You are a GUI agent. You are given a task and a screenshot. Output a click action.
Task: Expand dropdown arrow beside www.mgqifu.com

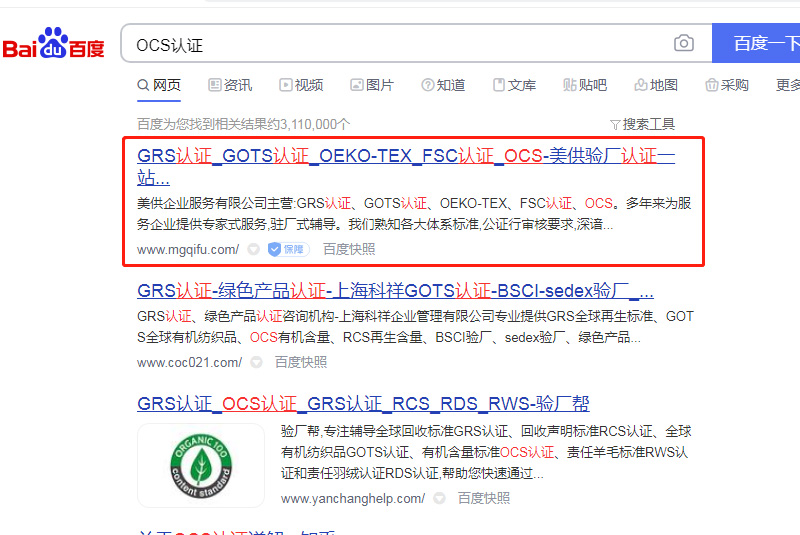[x=253, y=249]
